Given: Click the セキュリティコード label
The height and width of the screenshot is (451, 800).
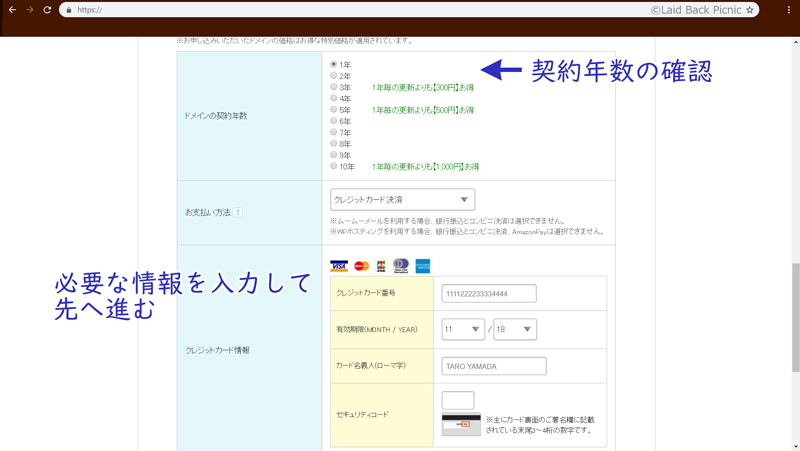Looking at the screenshot, I should (x=362, y=414).
